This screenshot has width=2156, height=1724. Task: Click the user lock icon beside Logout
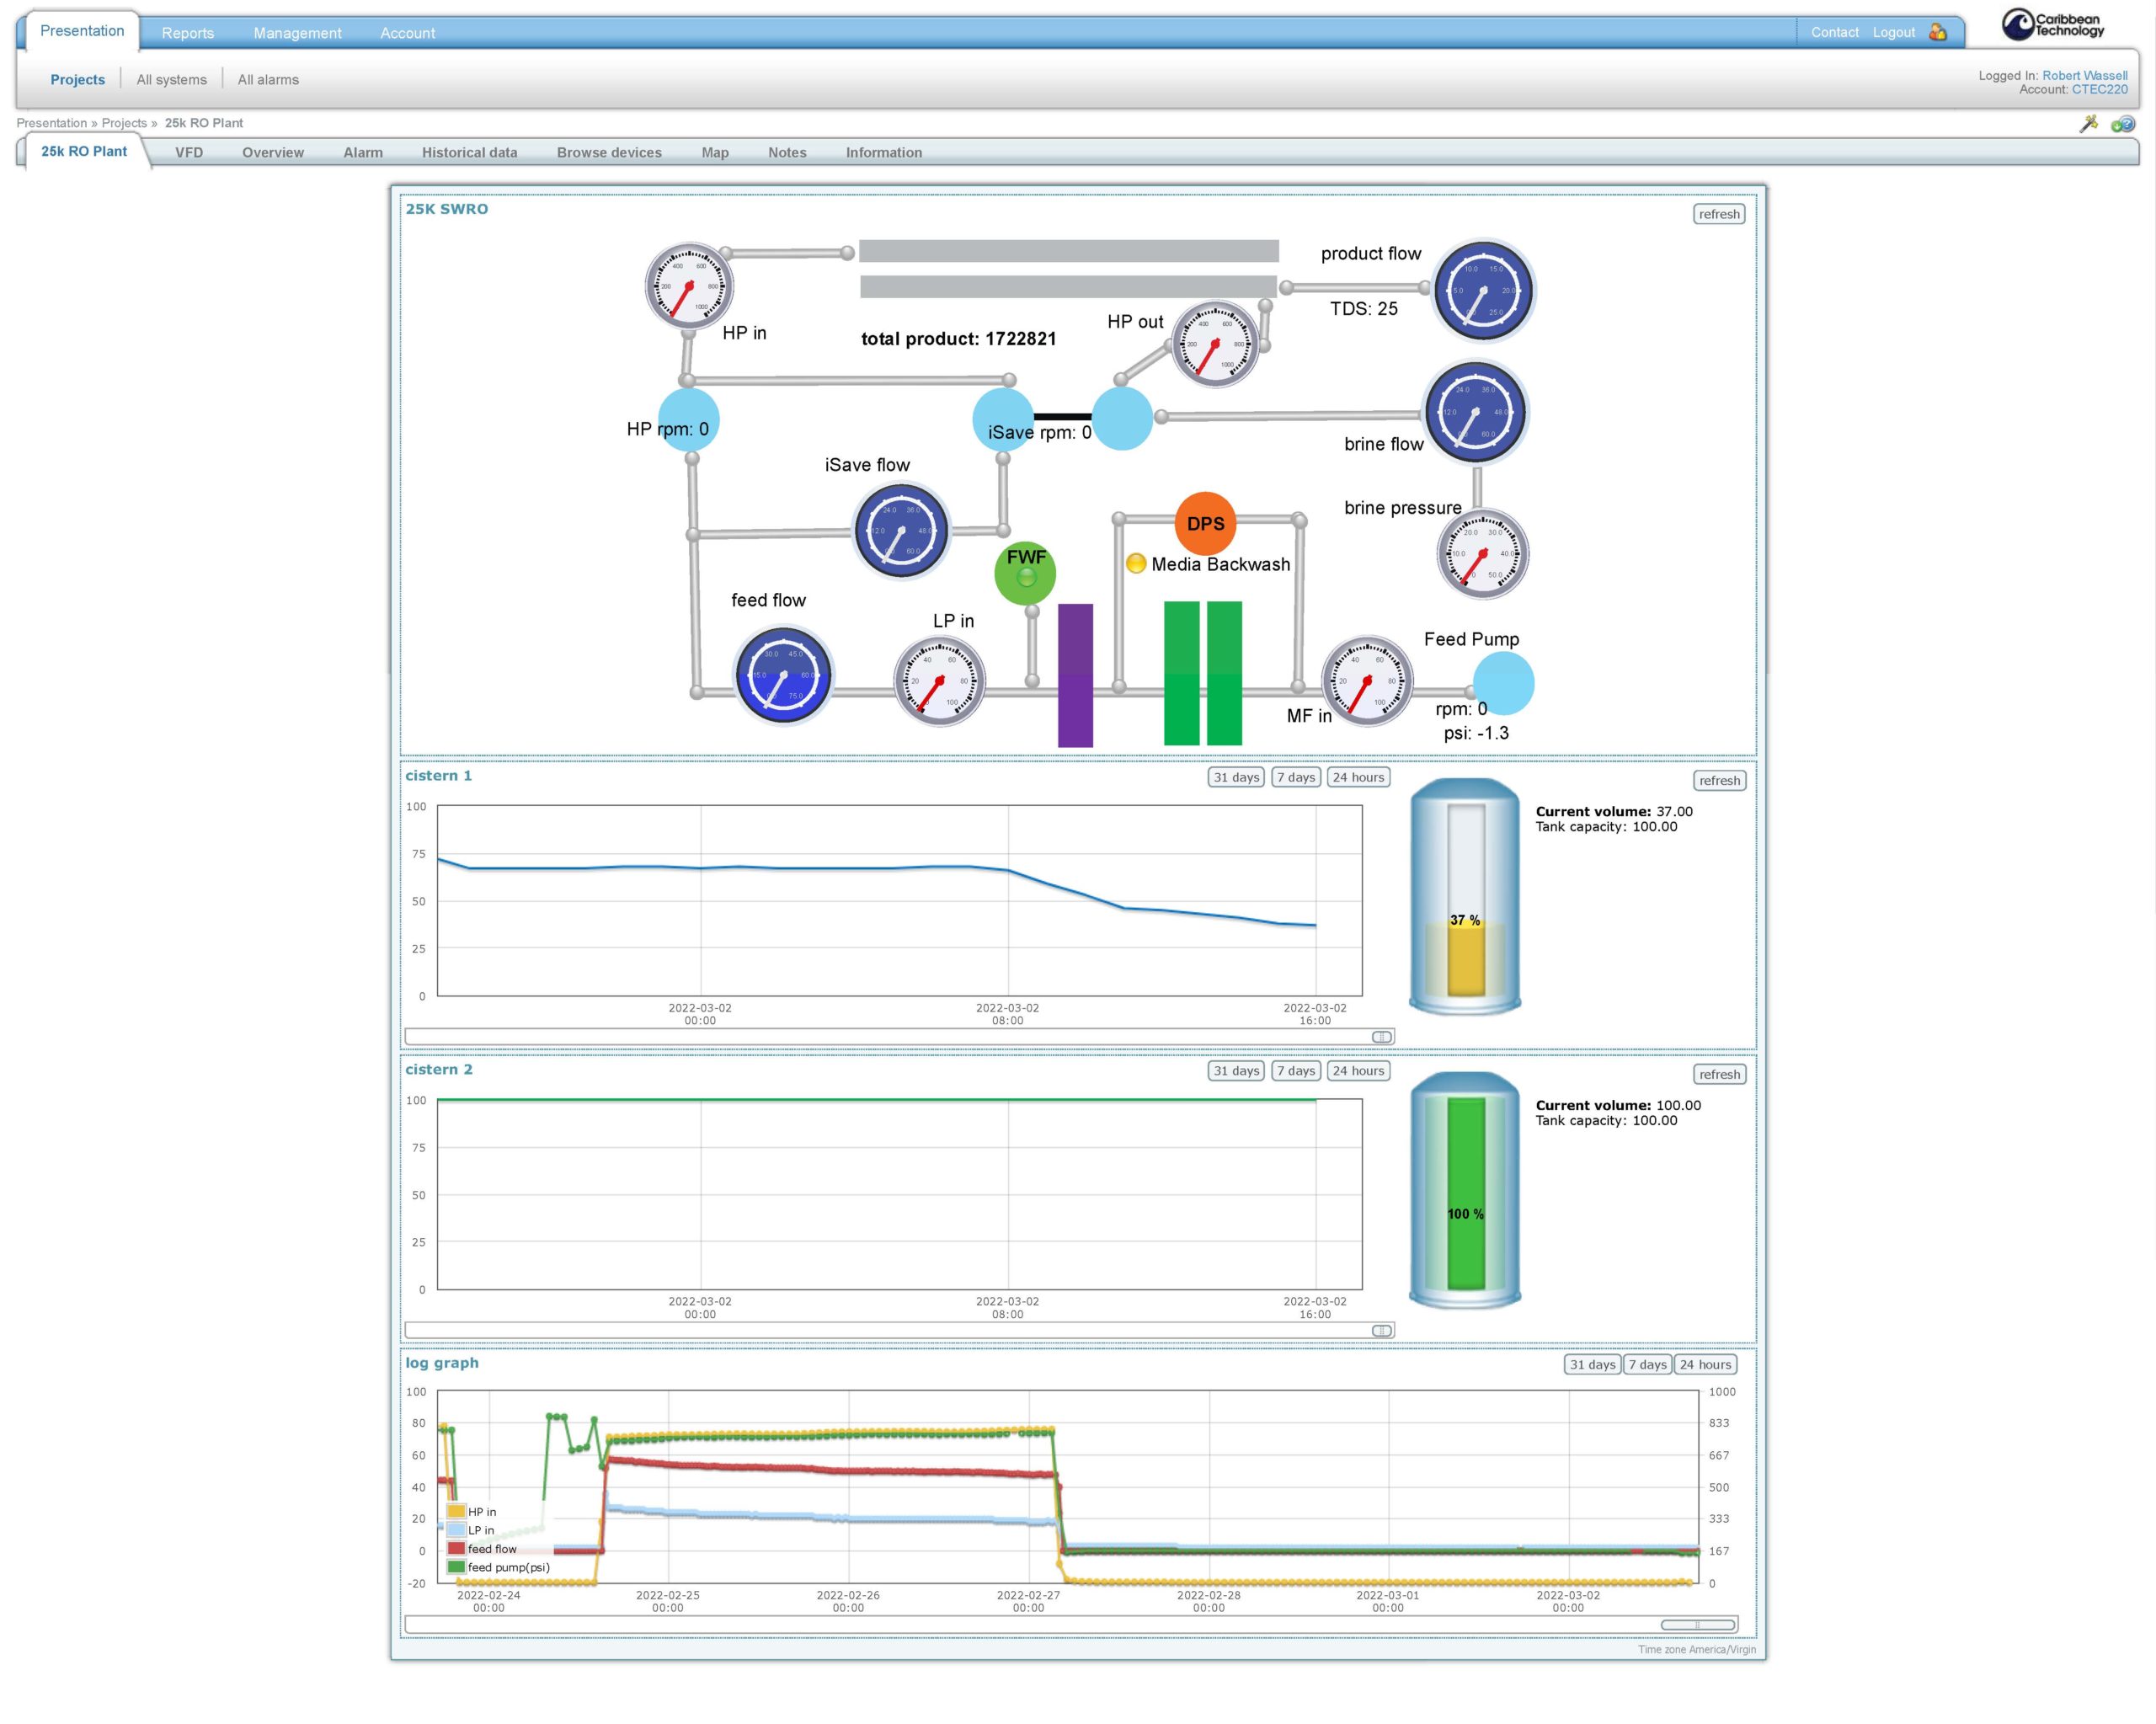(1938, 32)
